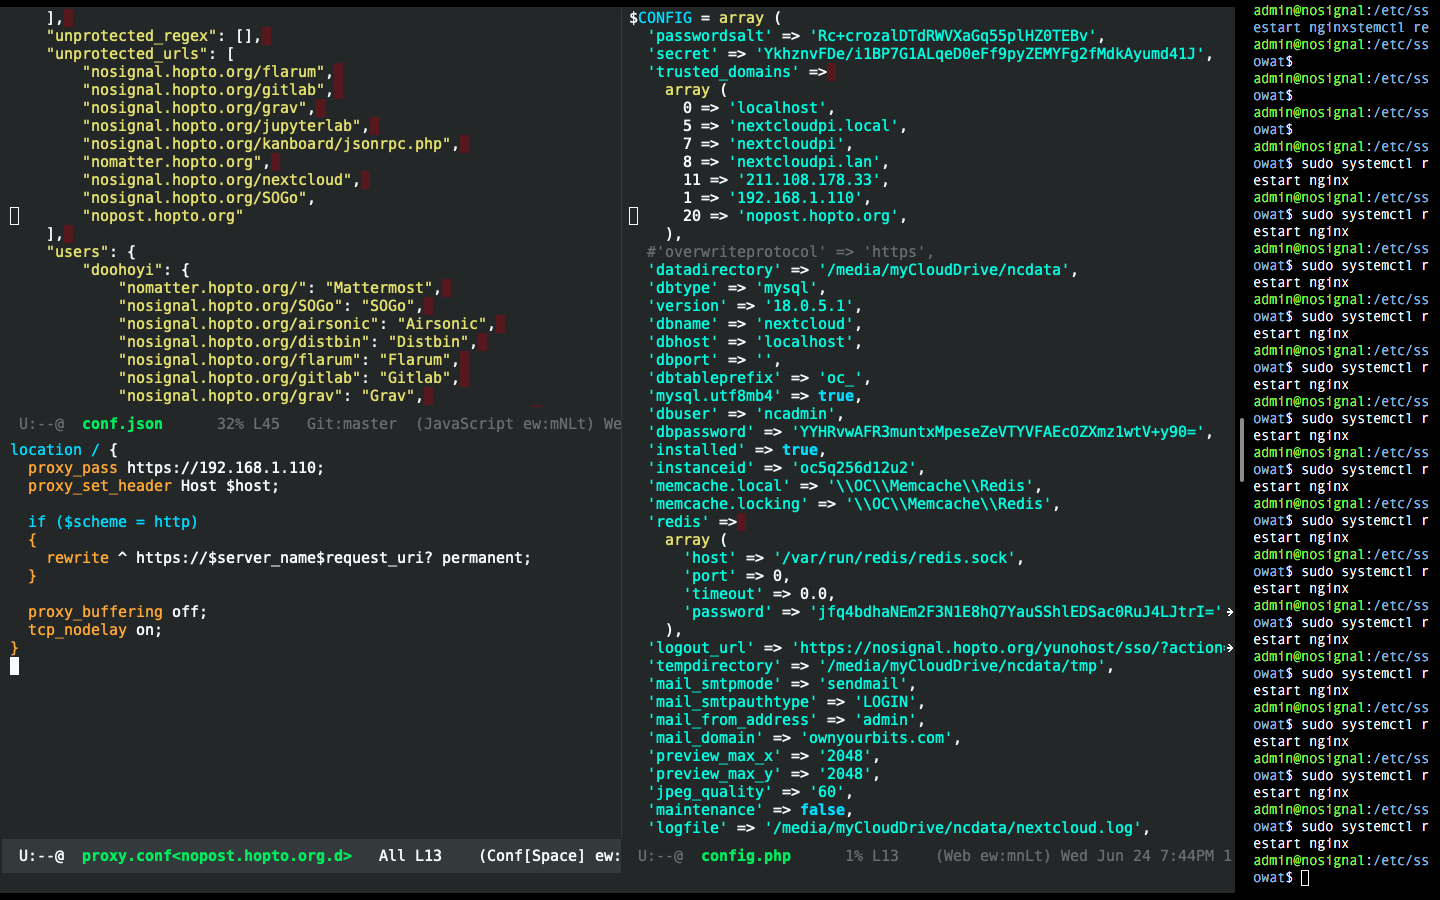
Task: Click the truncation arrow on redis password line
Action: 1229,612
